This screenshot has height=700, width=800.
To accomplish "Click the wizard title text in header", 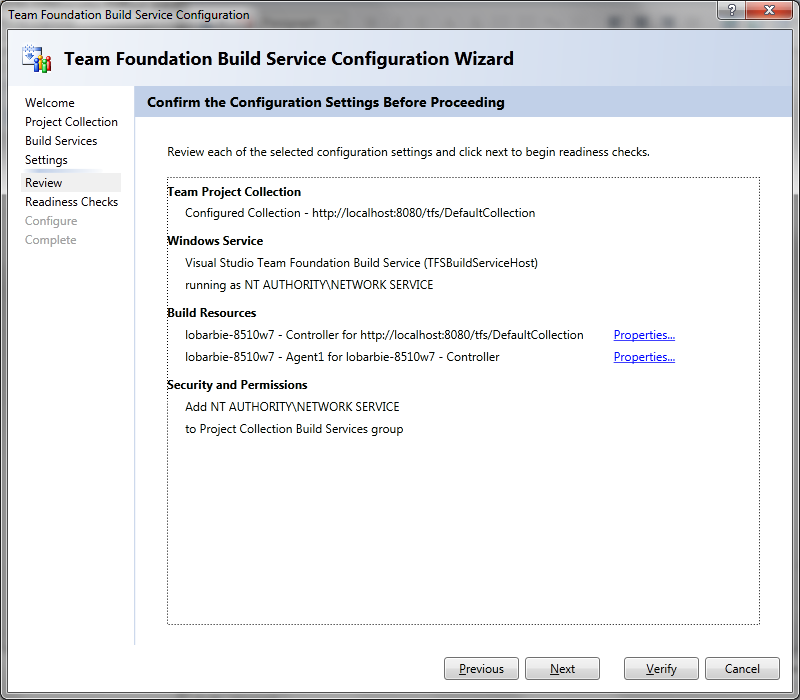I will (289, 59).
